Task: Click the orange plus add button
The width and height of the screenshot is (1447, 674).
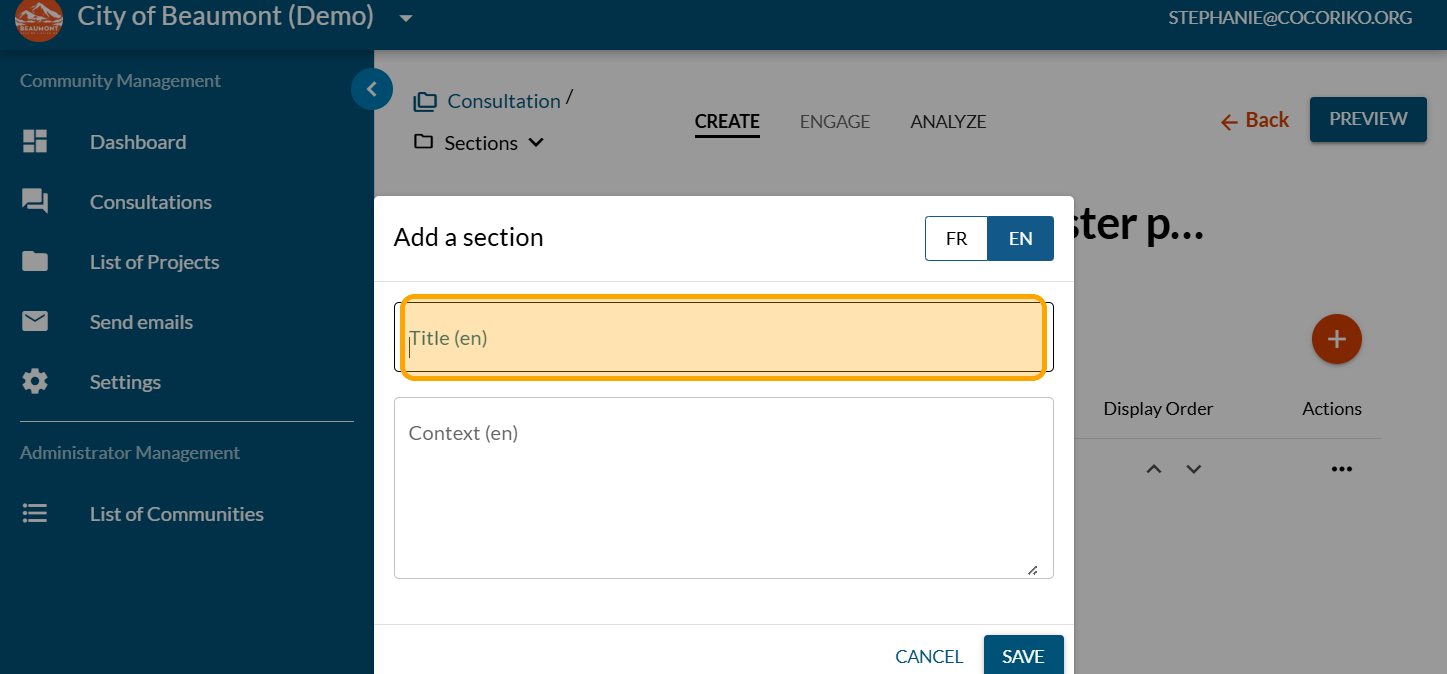Action: tap(1336, 339)
